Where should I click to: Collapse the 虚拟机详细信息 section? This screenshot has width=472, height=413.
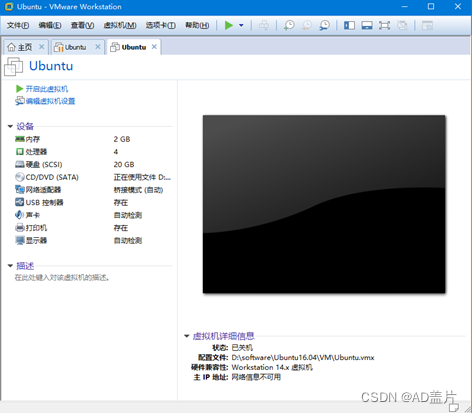(187, 336)
